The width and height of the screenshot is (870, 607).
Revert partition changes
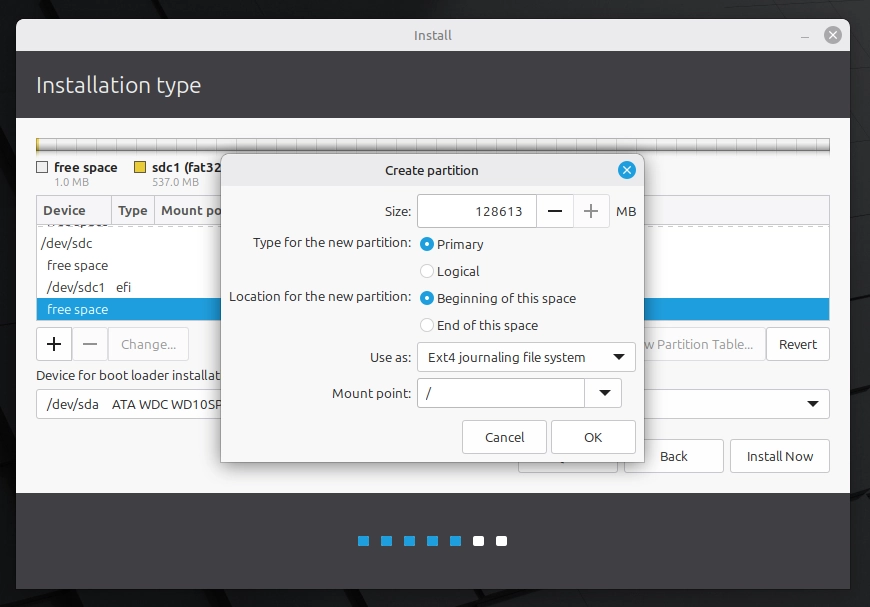[797, 343]
